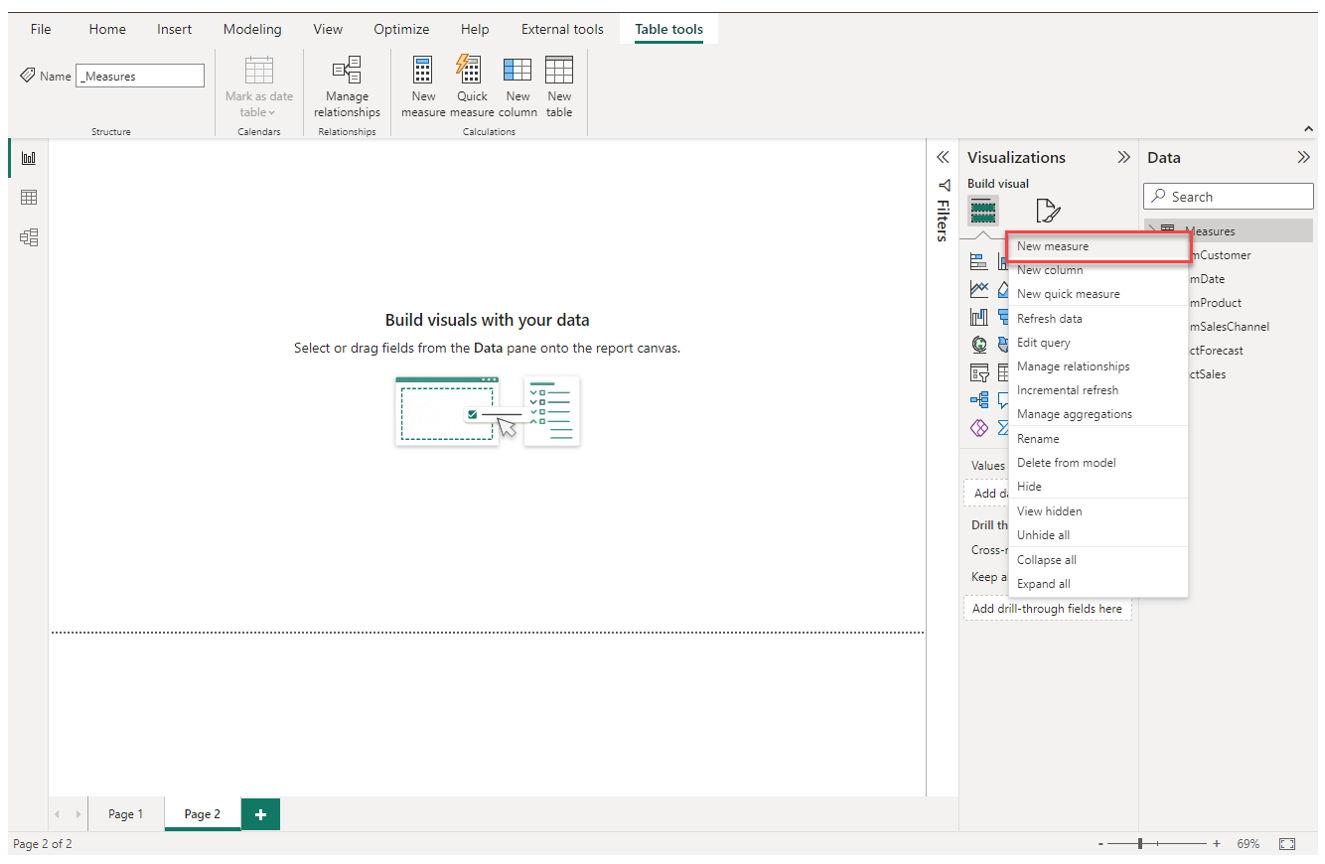Switch to Report view in left sidebar
1325x864 pixels.
(x=29, y=159)
